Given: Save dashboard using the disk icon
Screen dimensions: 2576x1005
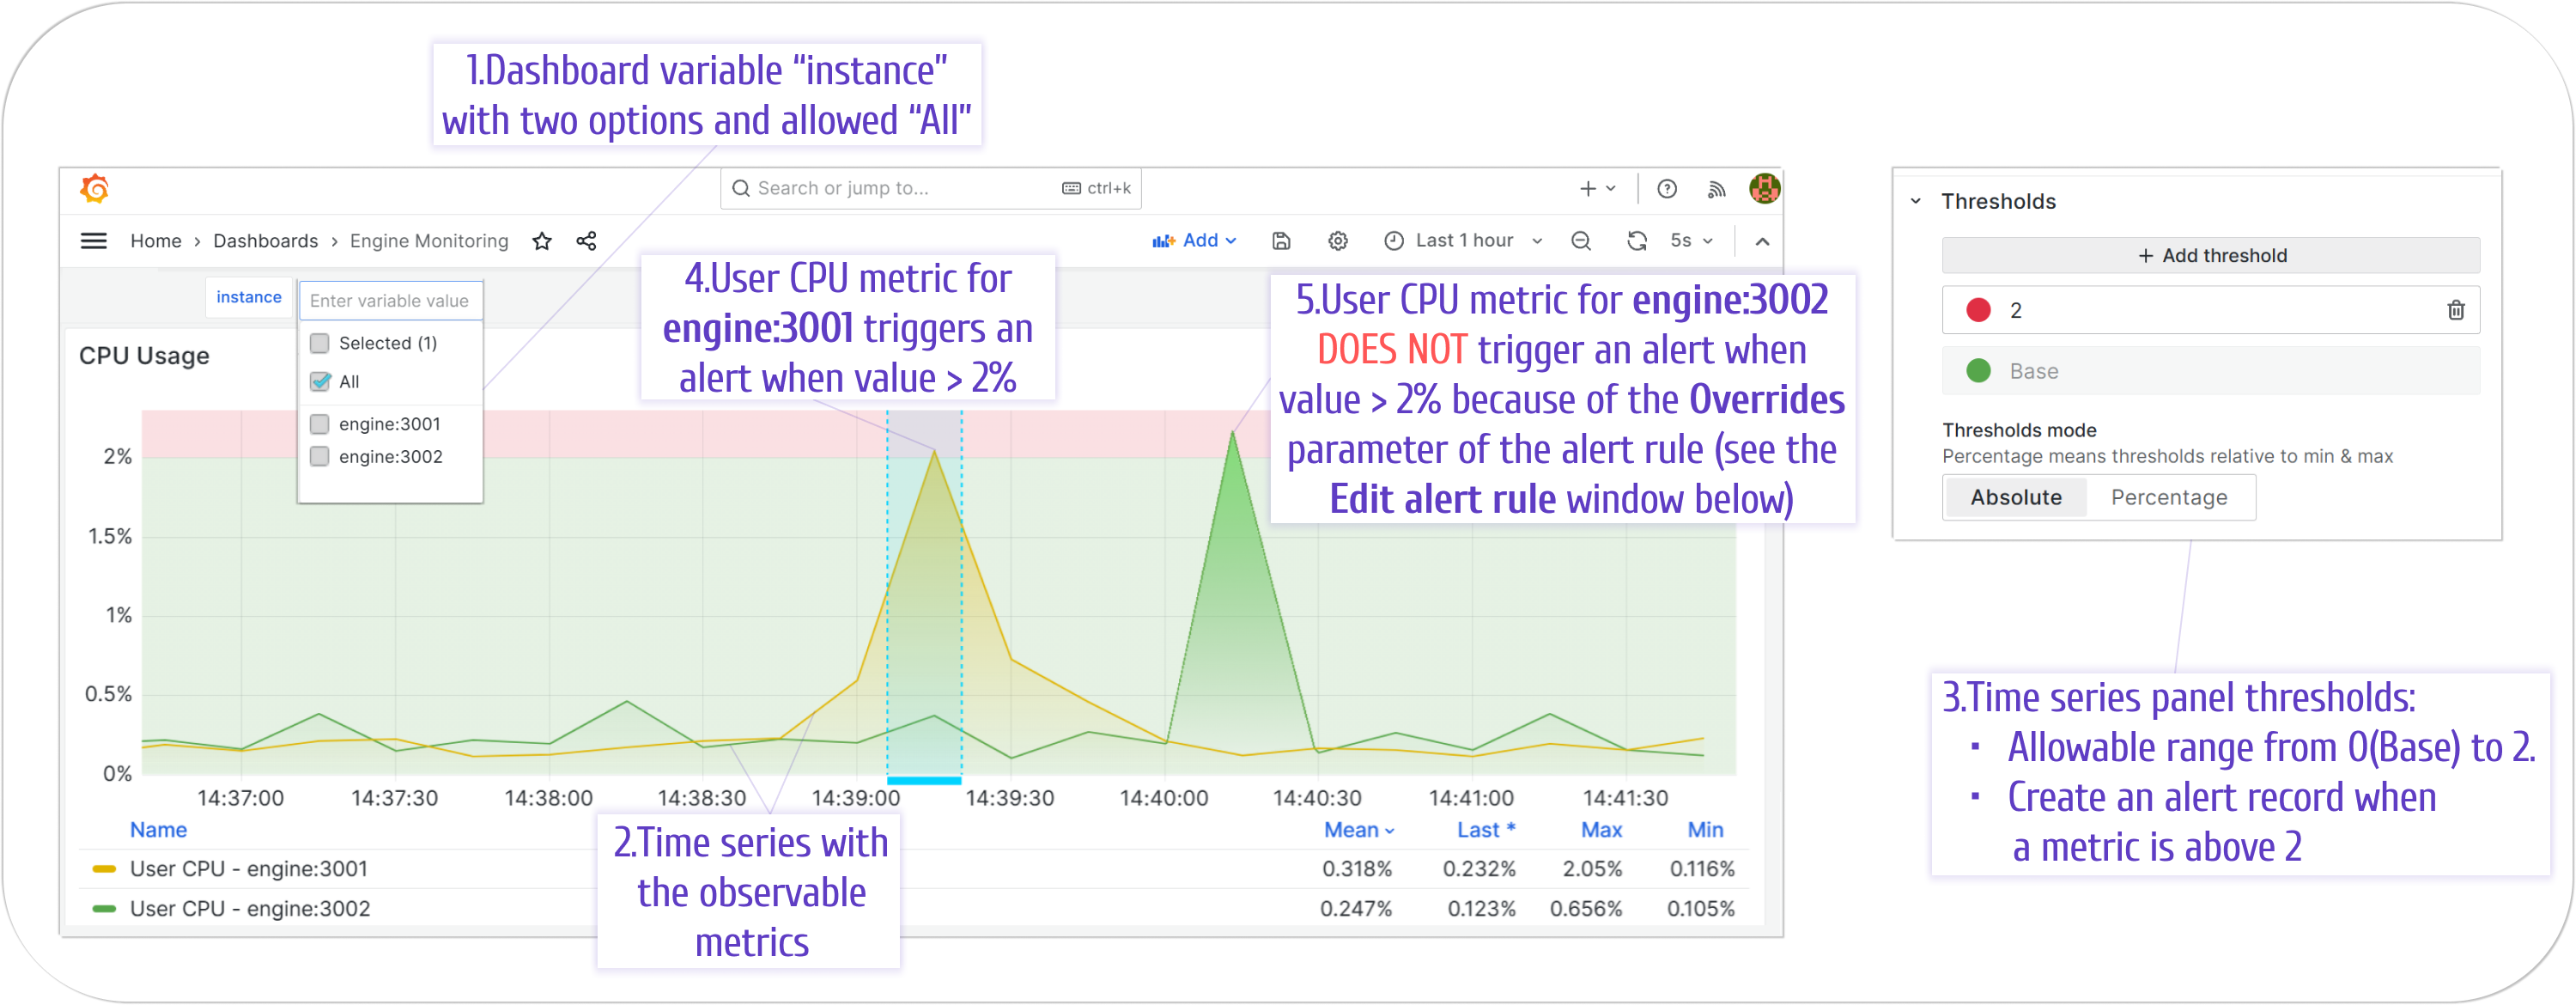Looking at the screenshot, I should tap(1281, 241).
